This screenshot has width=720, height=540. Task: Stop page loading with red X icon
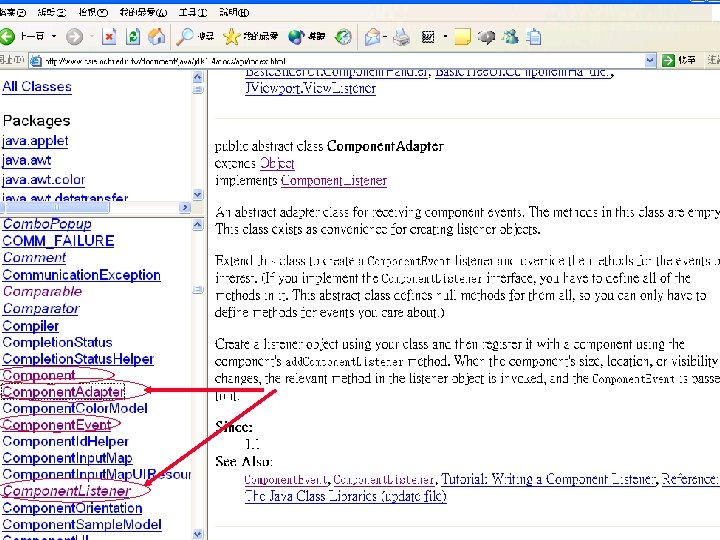pos(109,36)
